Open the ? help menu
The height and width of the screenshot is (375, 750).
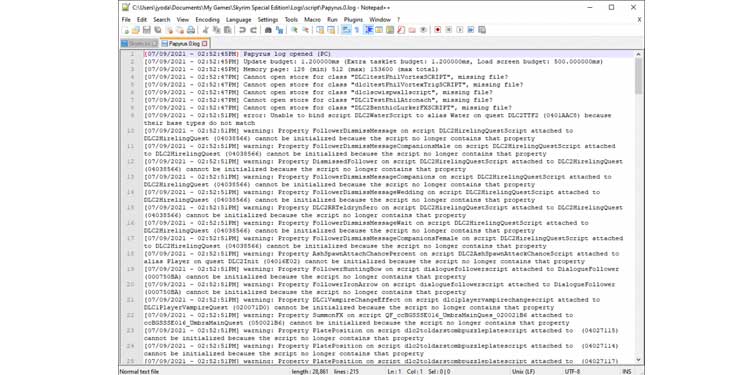[x=398, y=20]
